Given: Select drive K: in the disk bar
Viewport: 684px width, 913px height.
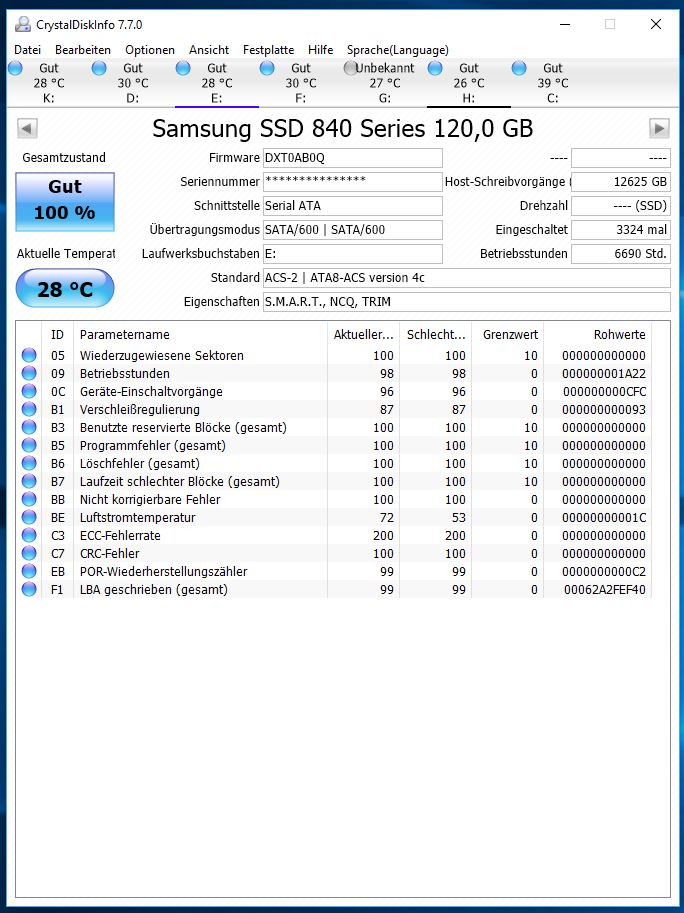Looking at the screenshot, I should point(49,83).
